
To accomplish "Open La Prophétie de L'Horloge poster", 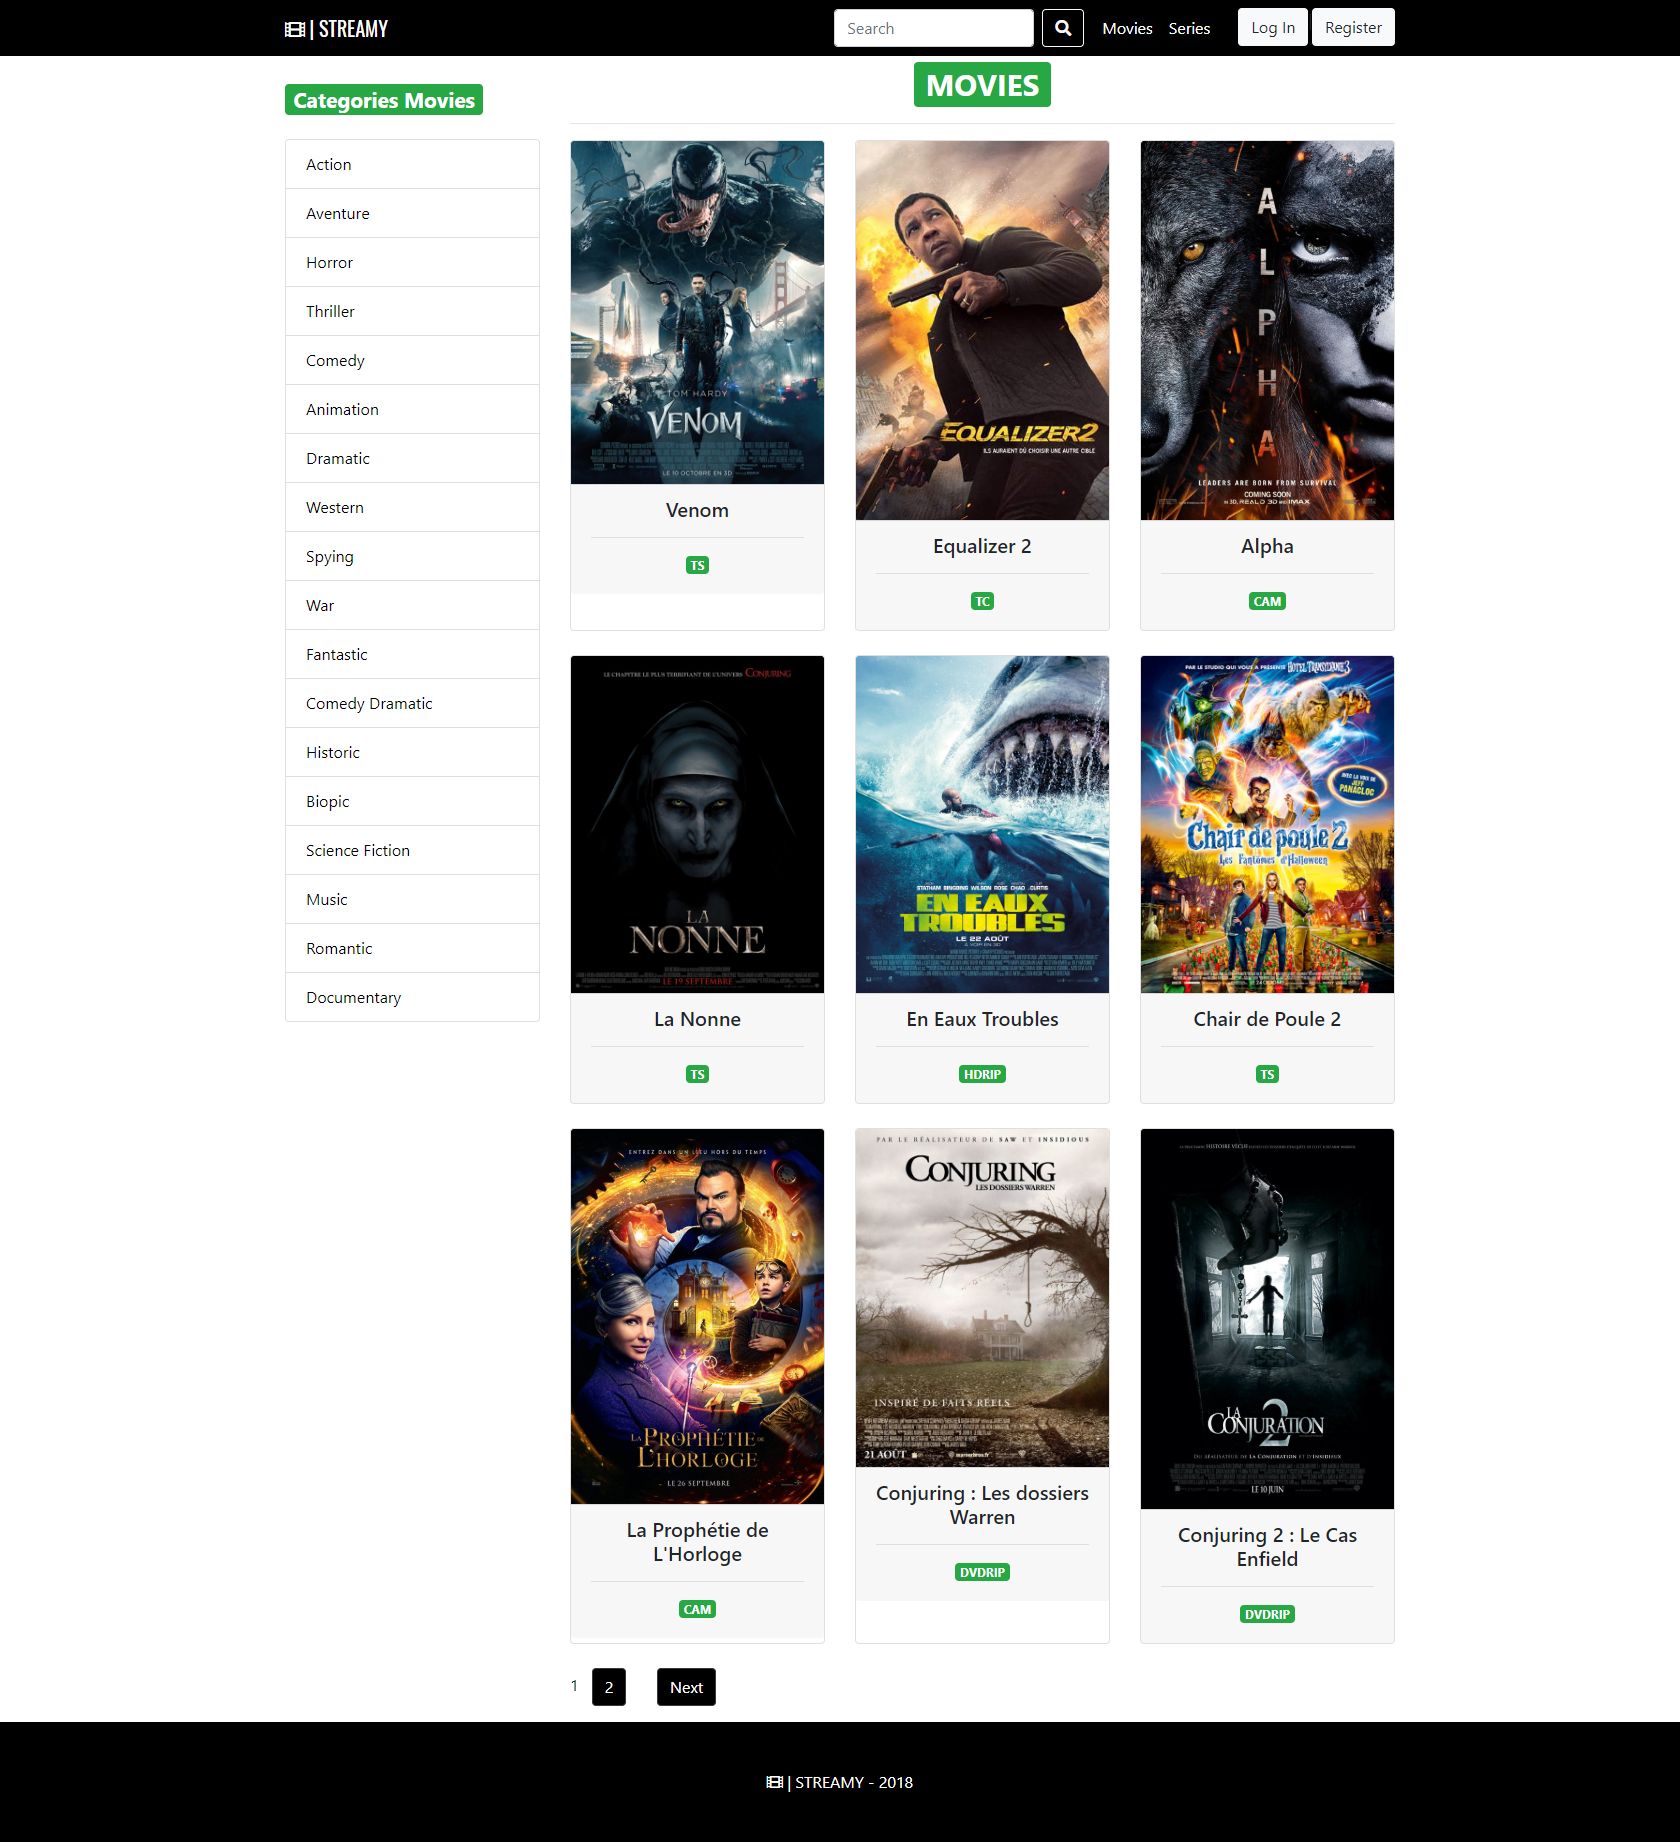I will [697, 1316].
